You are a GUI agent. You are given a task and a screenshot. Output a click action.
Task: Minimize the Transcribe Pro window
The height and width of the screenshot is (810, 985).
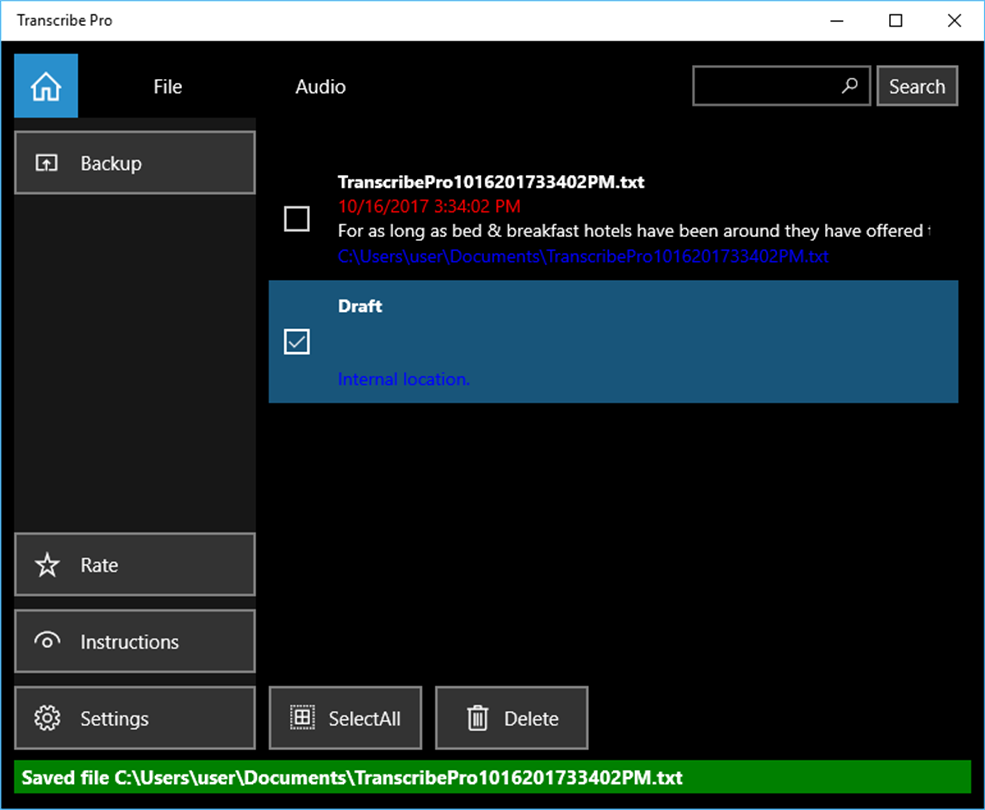pos(837,21)
